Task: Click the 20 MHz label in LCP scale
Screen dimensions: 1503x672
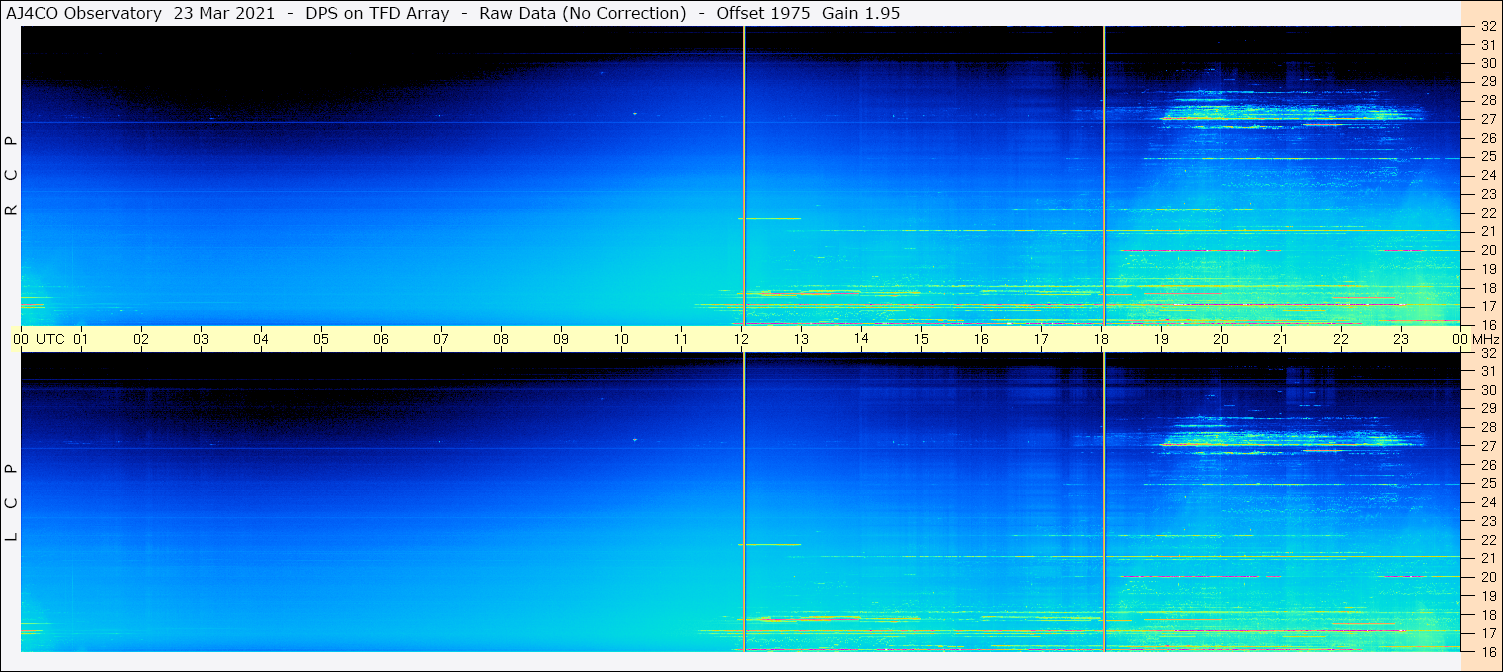Action: coord(1487,577)
